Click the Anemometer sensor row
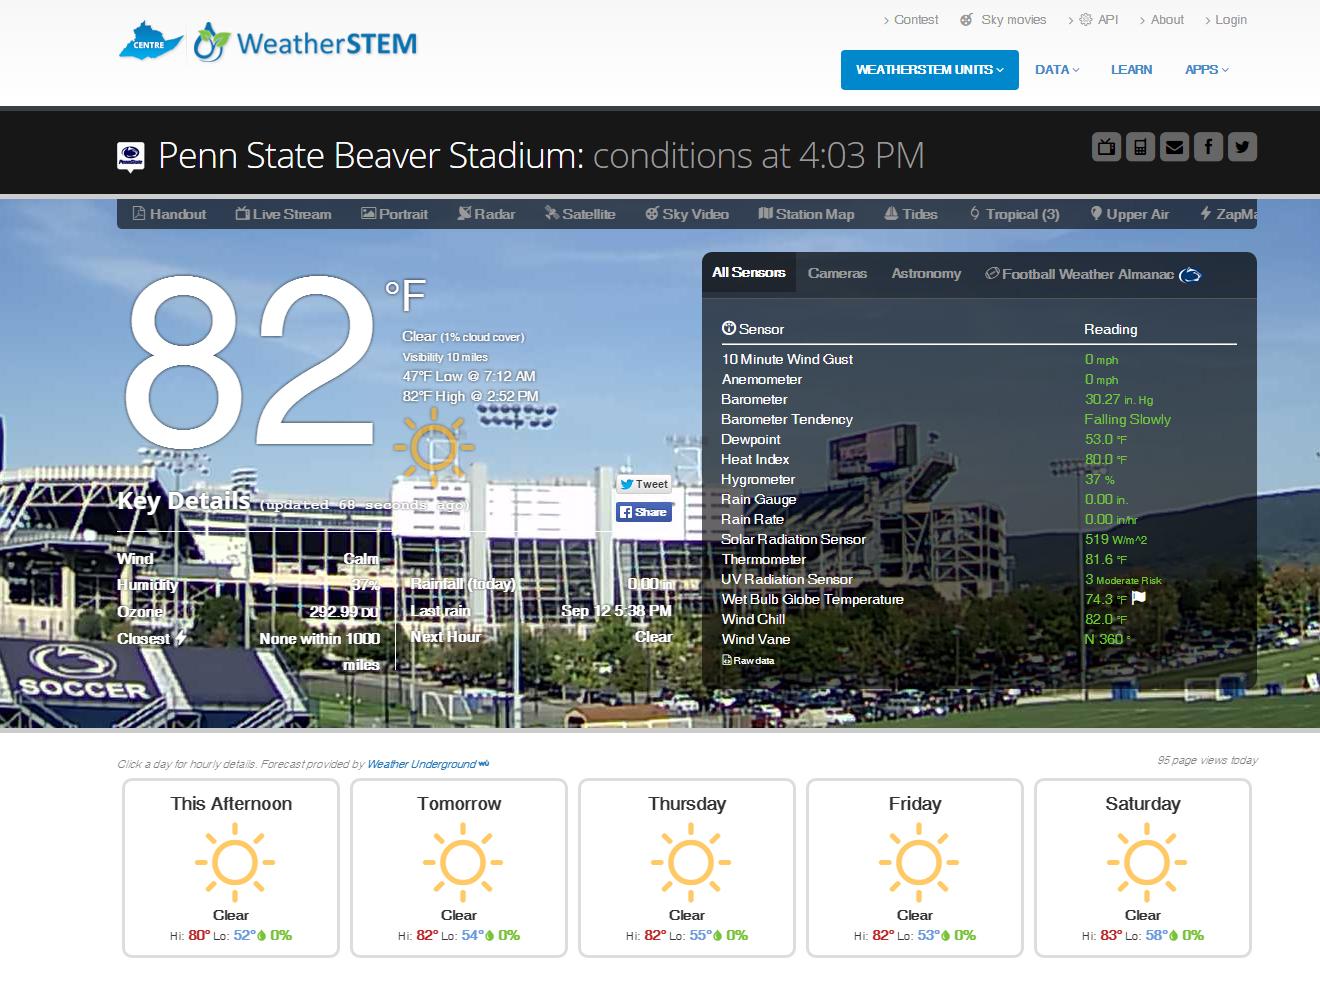The height and width of the screenshot is (990, 1320). (979, 379)
